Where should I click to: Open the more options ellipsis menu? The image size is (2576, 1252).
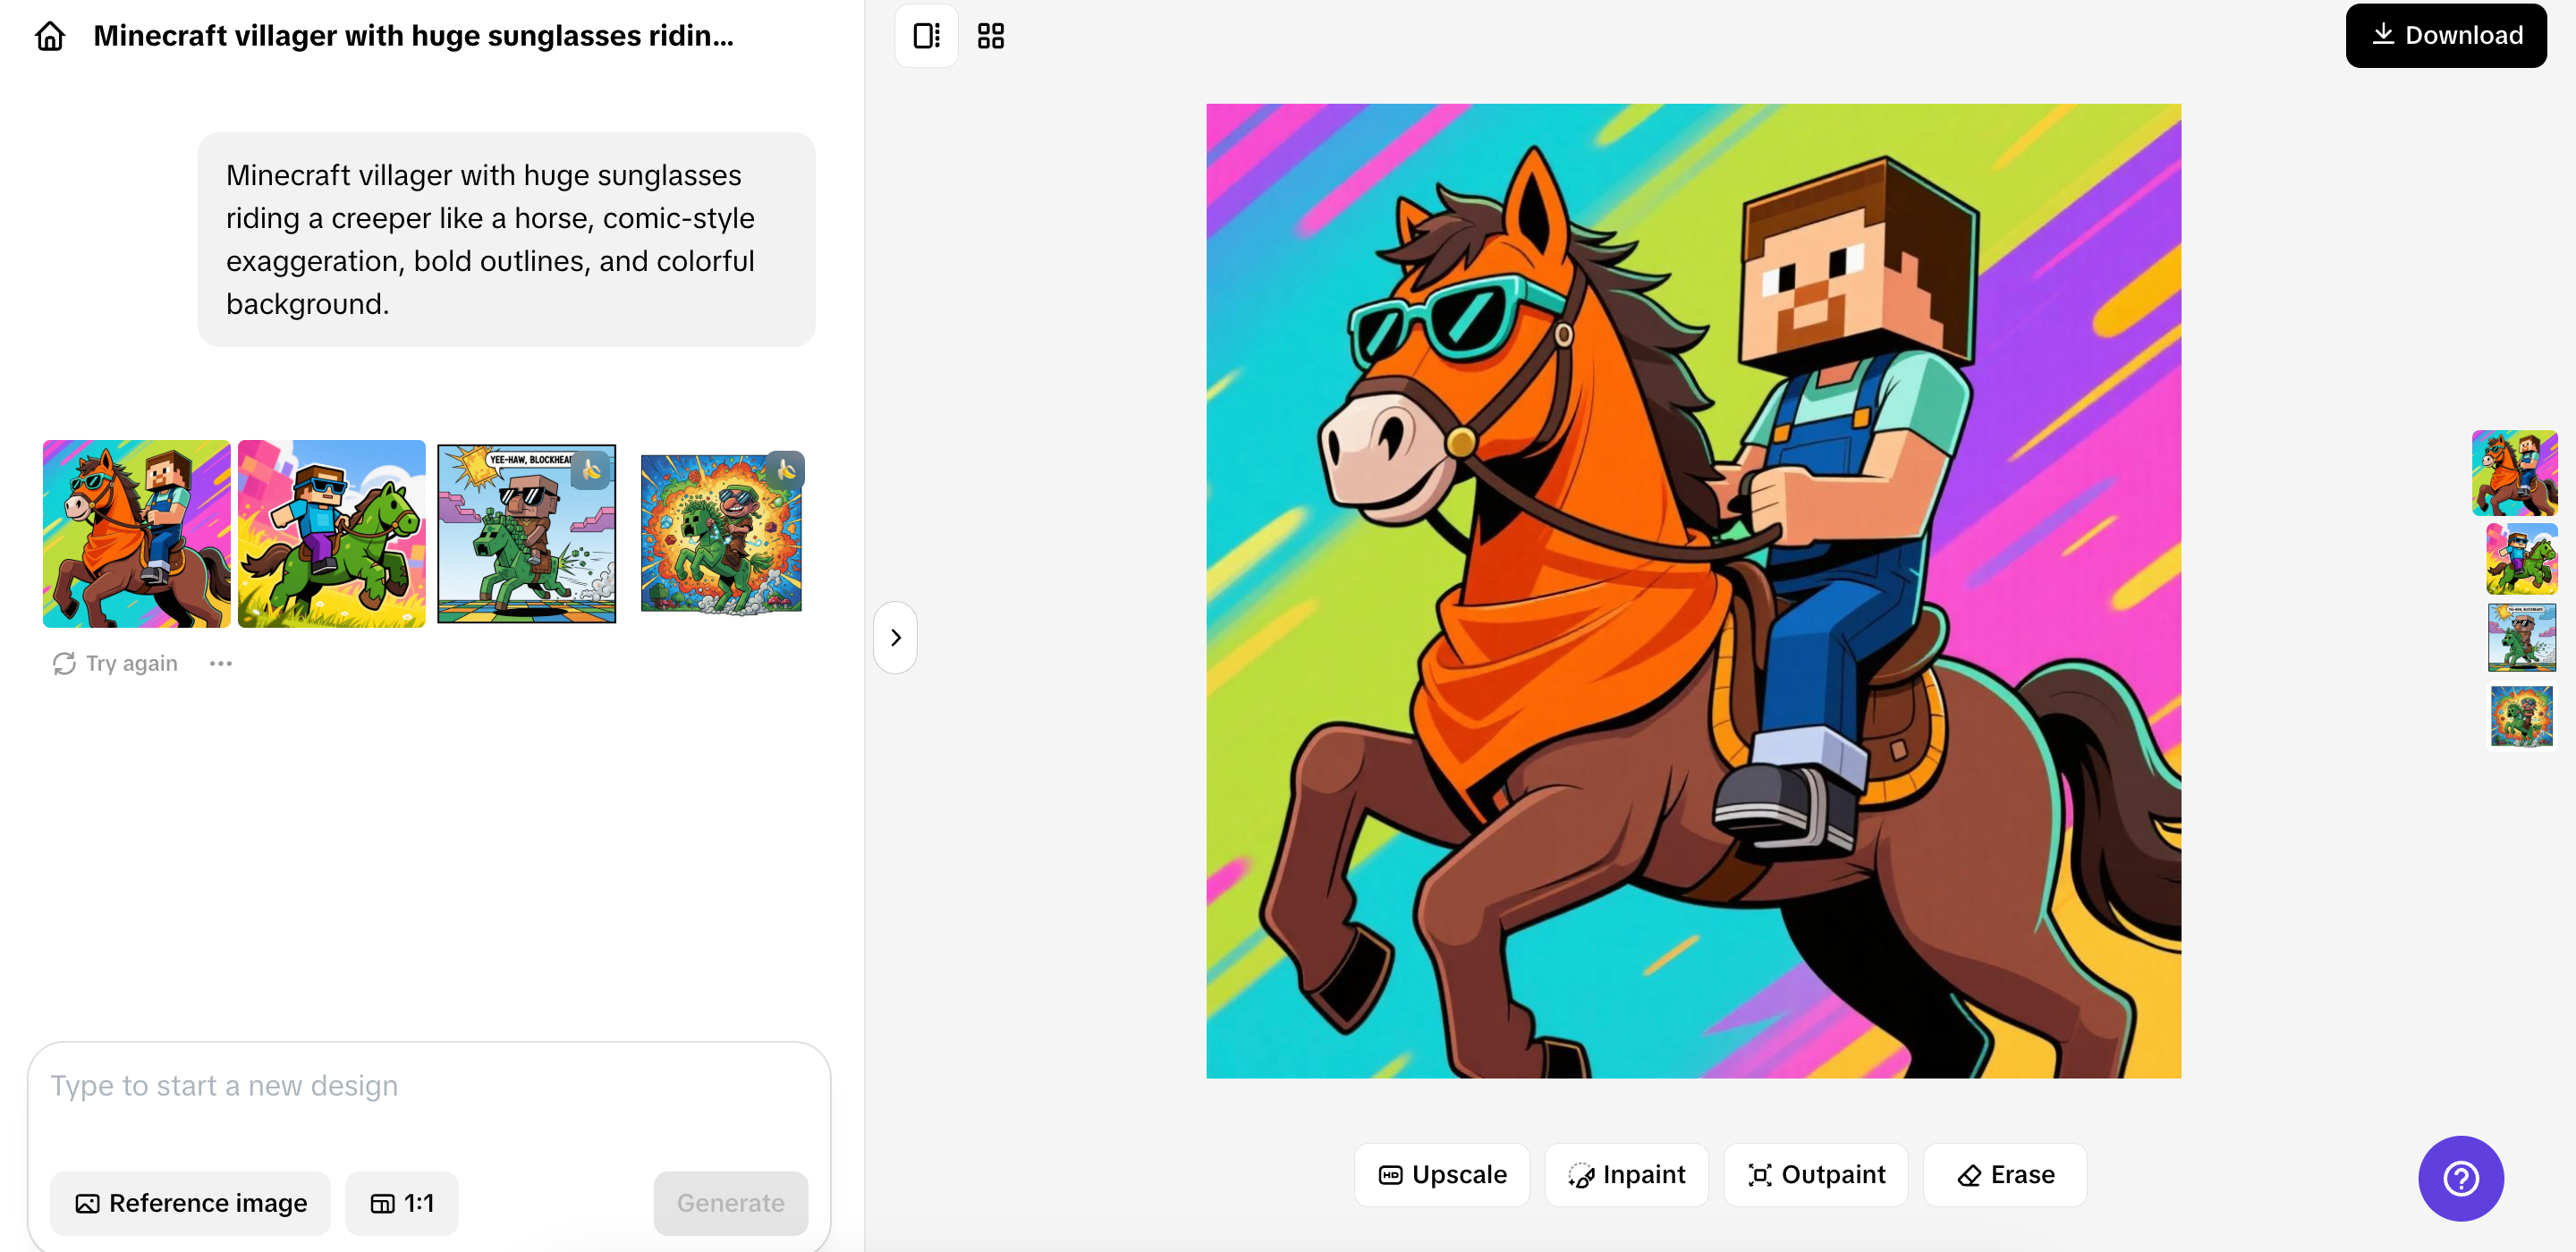(221, 663)
